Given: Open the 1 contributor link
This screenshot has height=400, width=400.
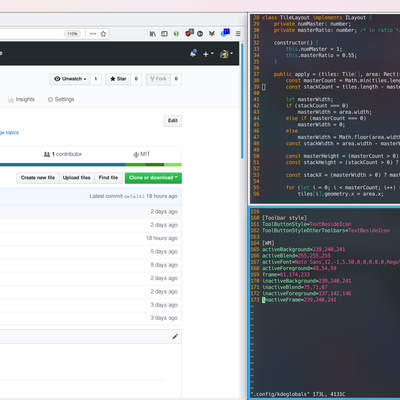Looking at the screenshot, I should 63,154.
